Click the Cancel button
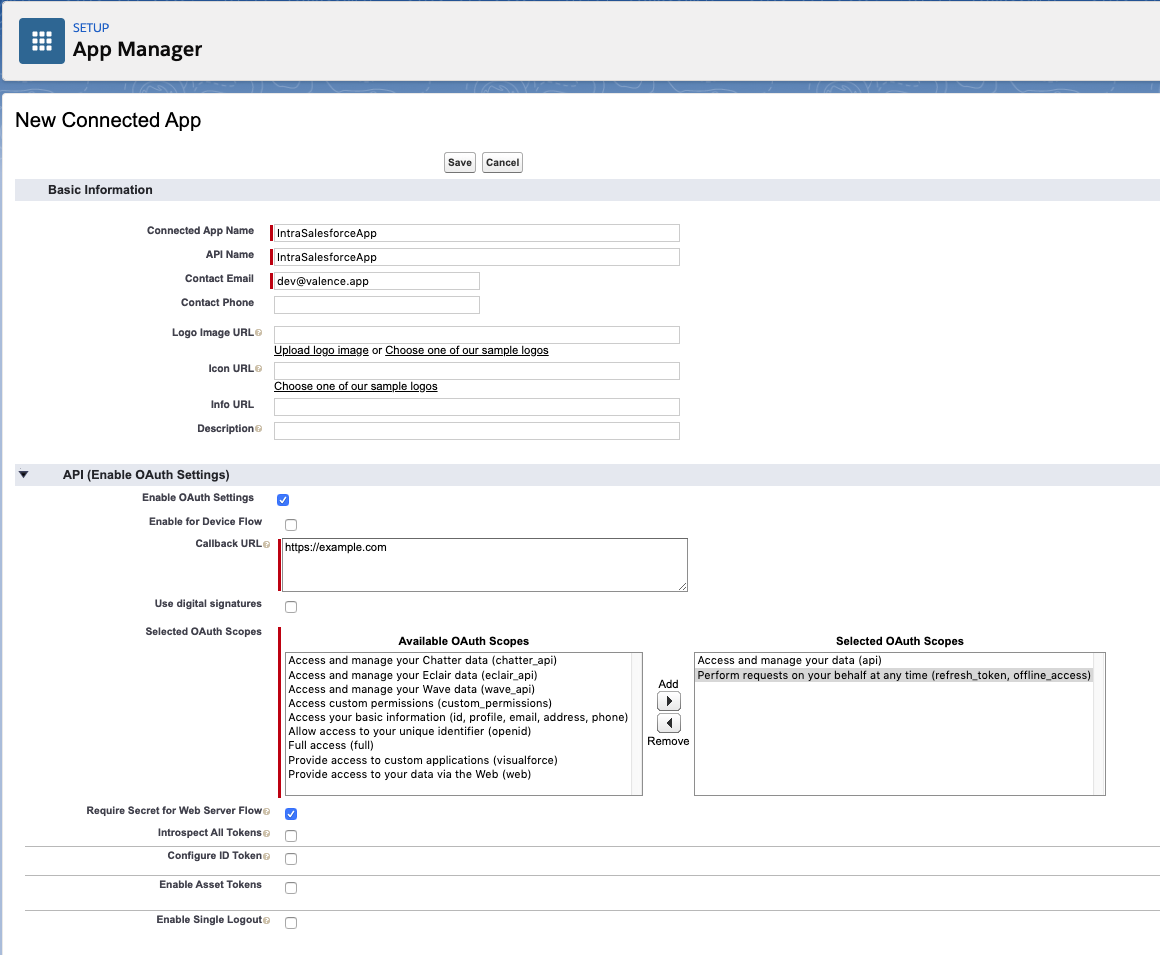1160x955 pixels. (502, 163)
